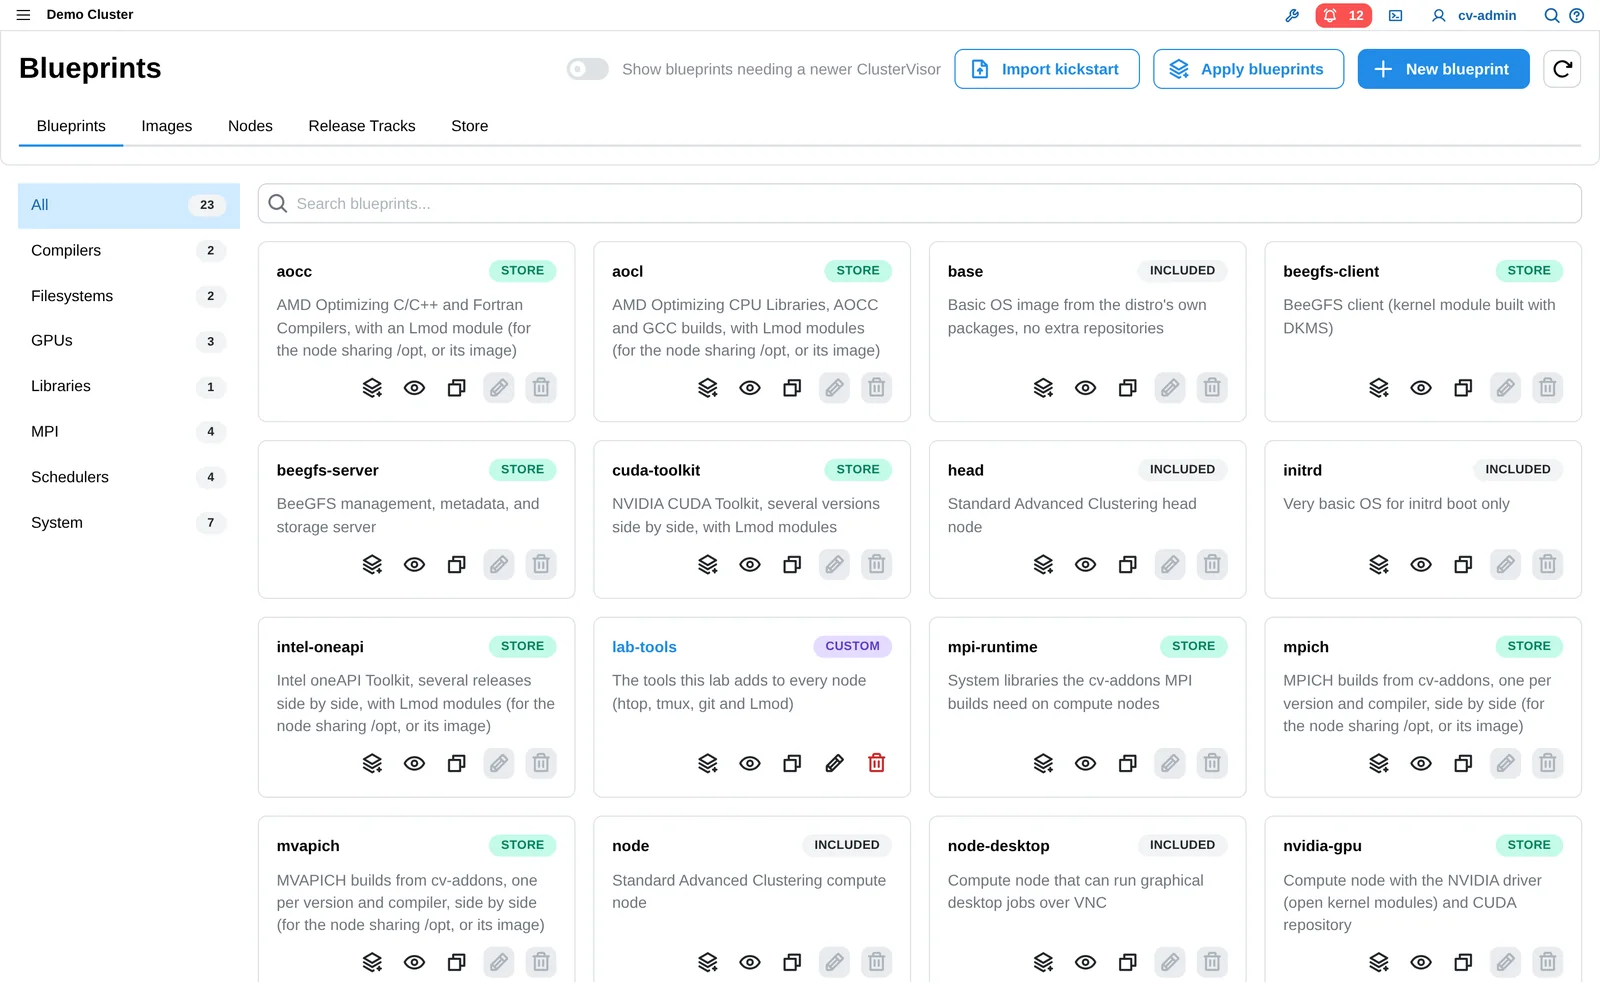This screenshot has height=1000, width=1600.
Task: Apply the intel-oneapi blueprint layers icon
Action: pyautogui.click(x=372, y=764)
